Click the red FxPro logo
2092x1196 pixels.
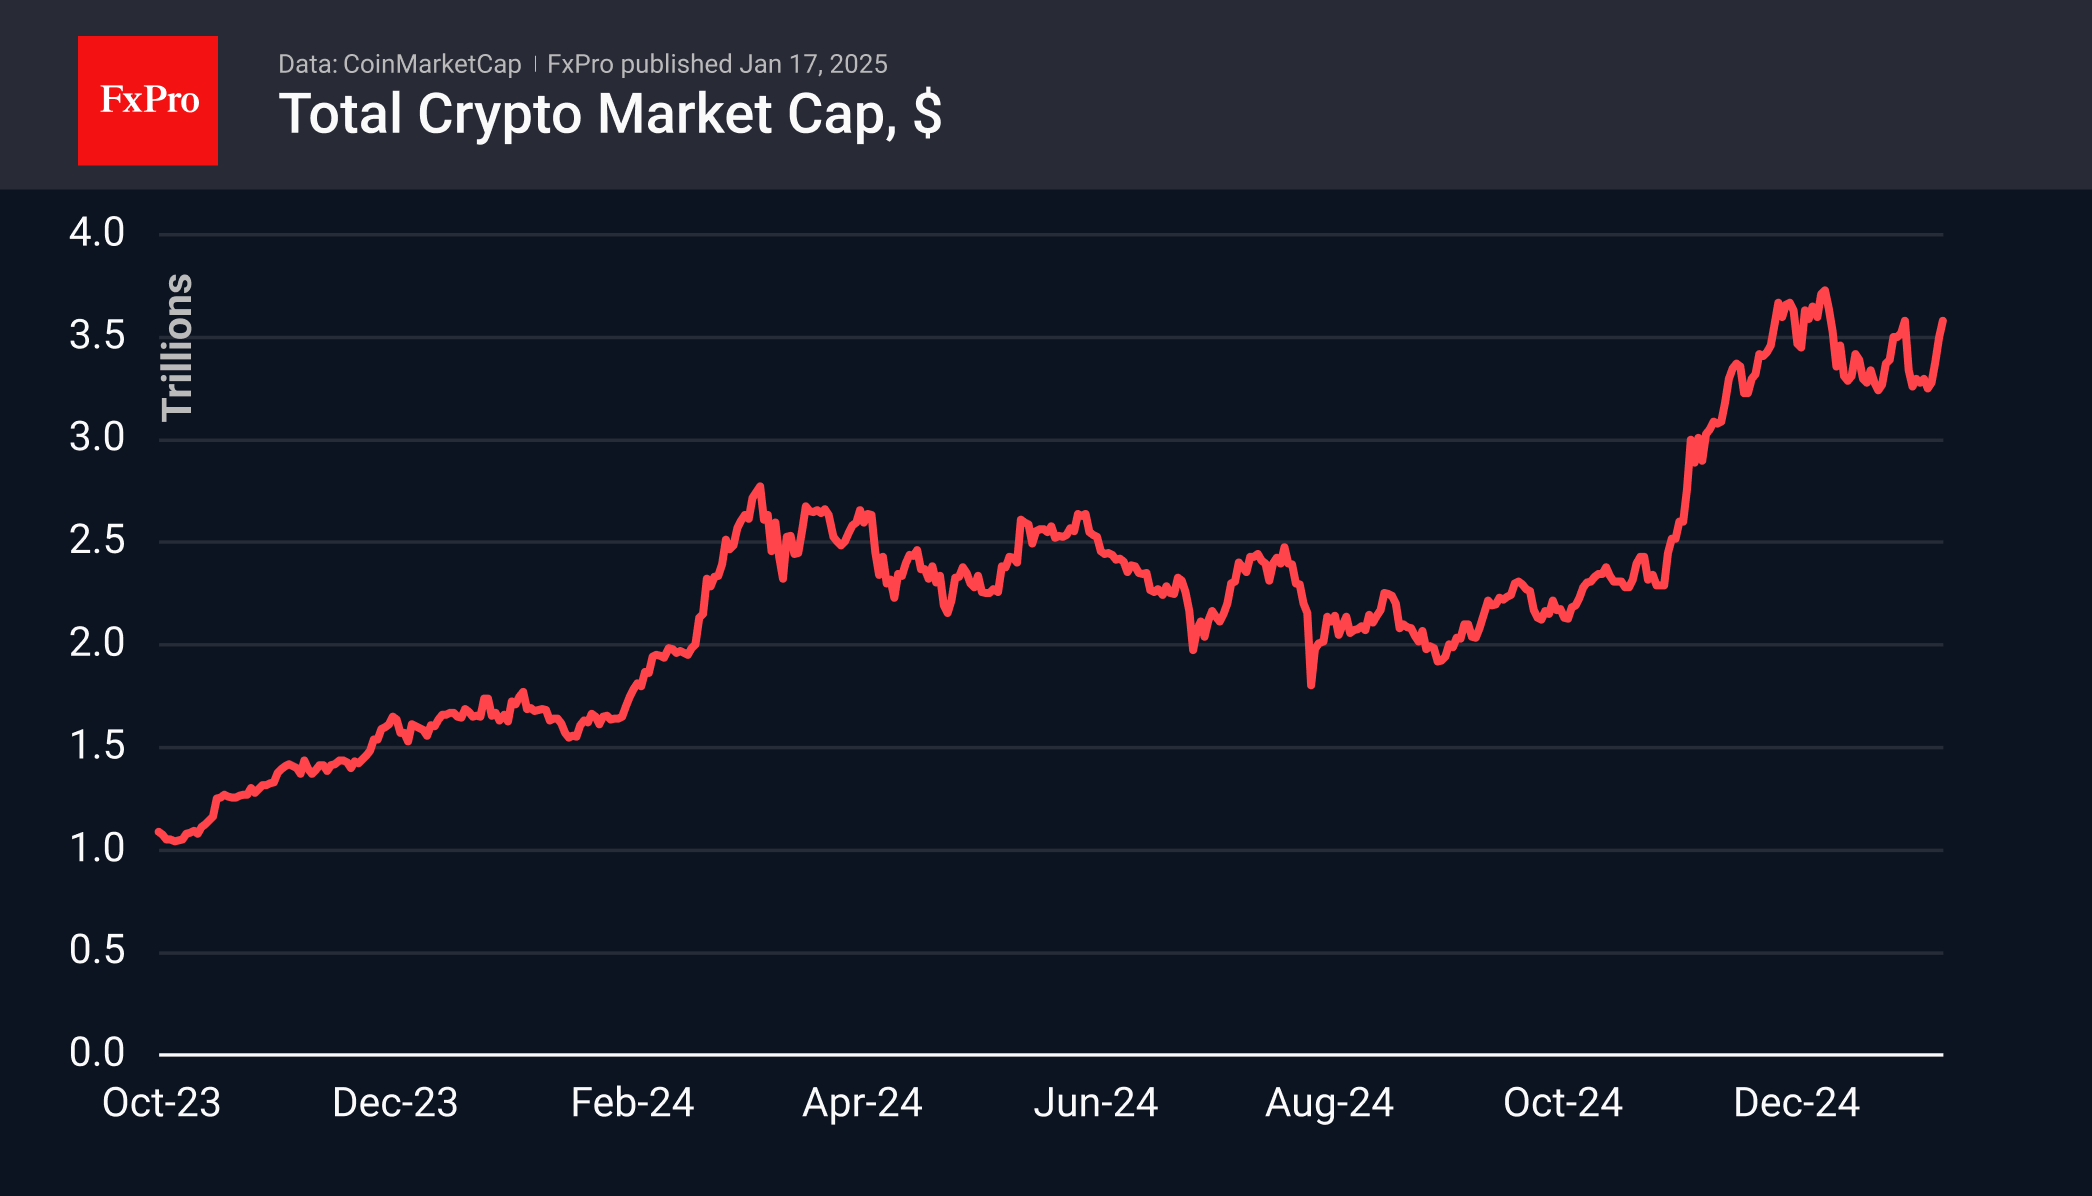point(148,100)
